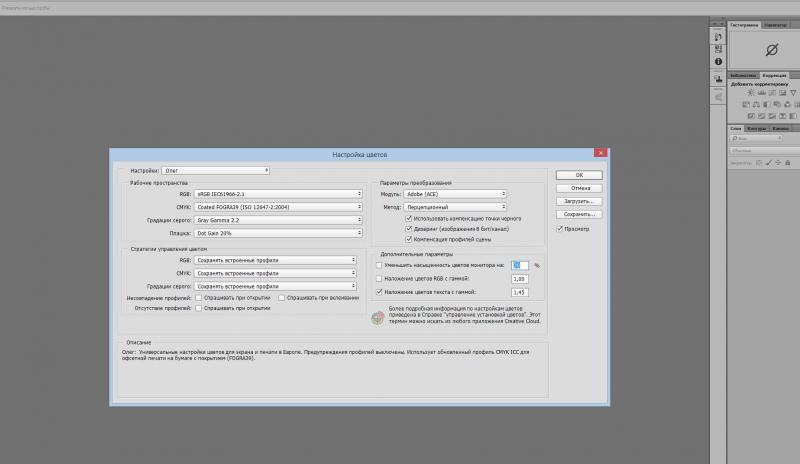Disable 'Наложение цветов текста с гаммой' checkbox

coord(379,292)
